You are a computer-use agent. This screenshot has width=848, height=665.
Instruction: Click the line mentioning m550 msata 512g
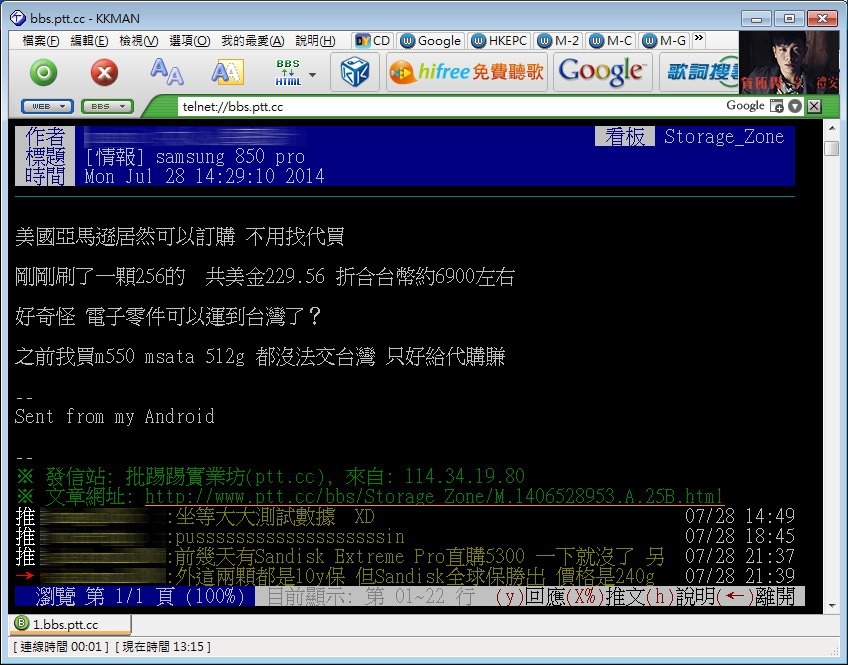[260, 357]
